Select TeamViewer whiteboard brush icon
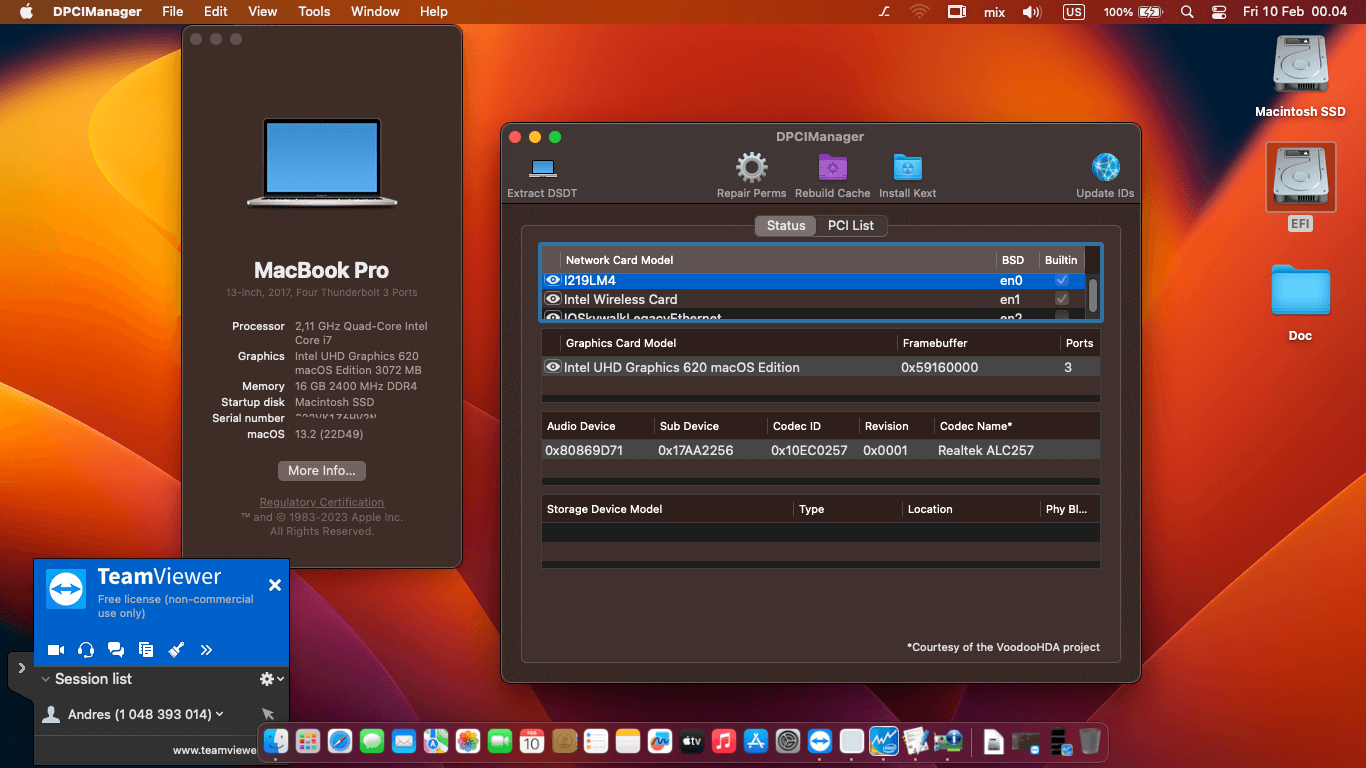 point(176,650)
